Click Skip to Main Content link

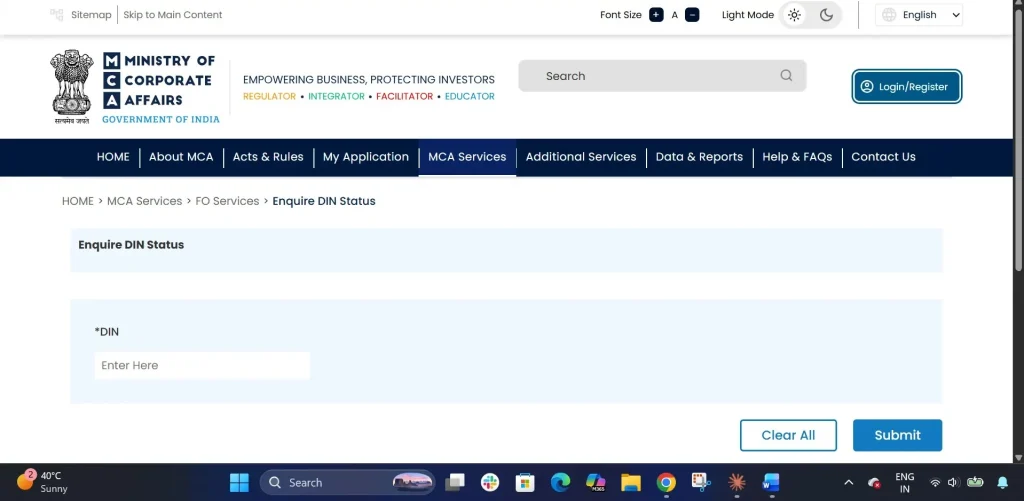coord(172,14)
